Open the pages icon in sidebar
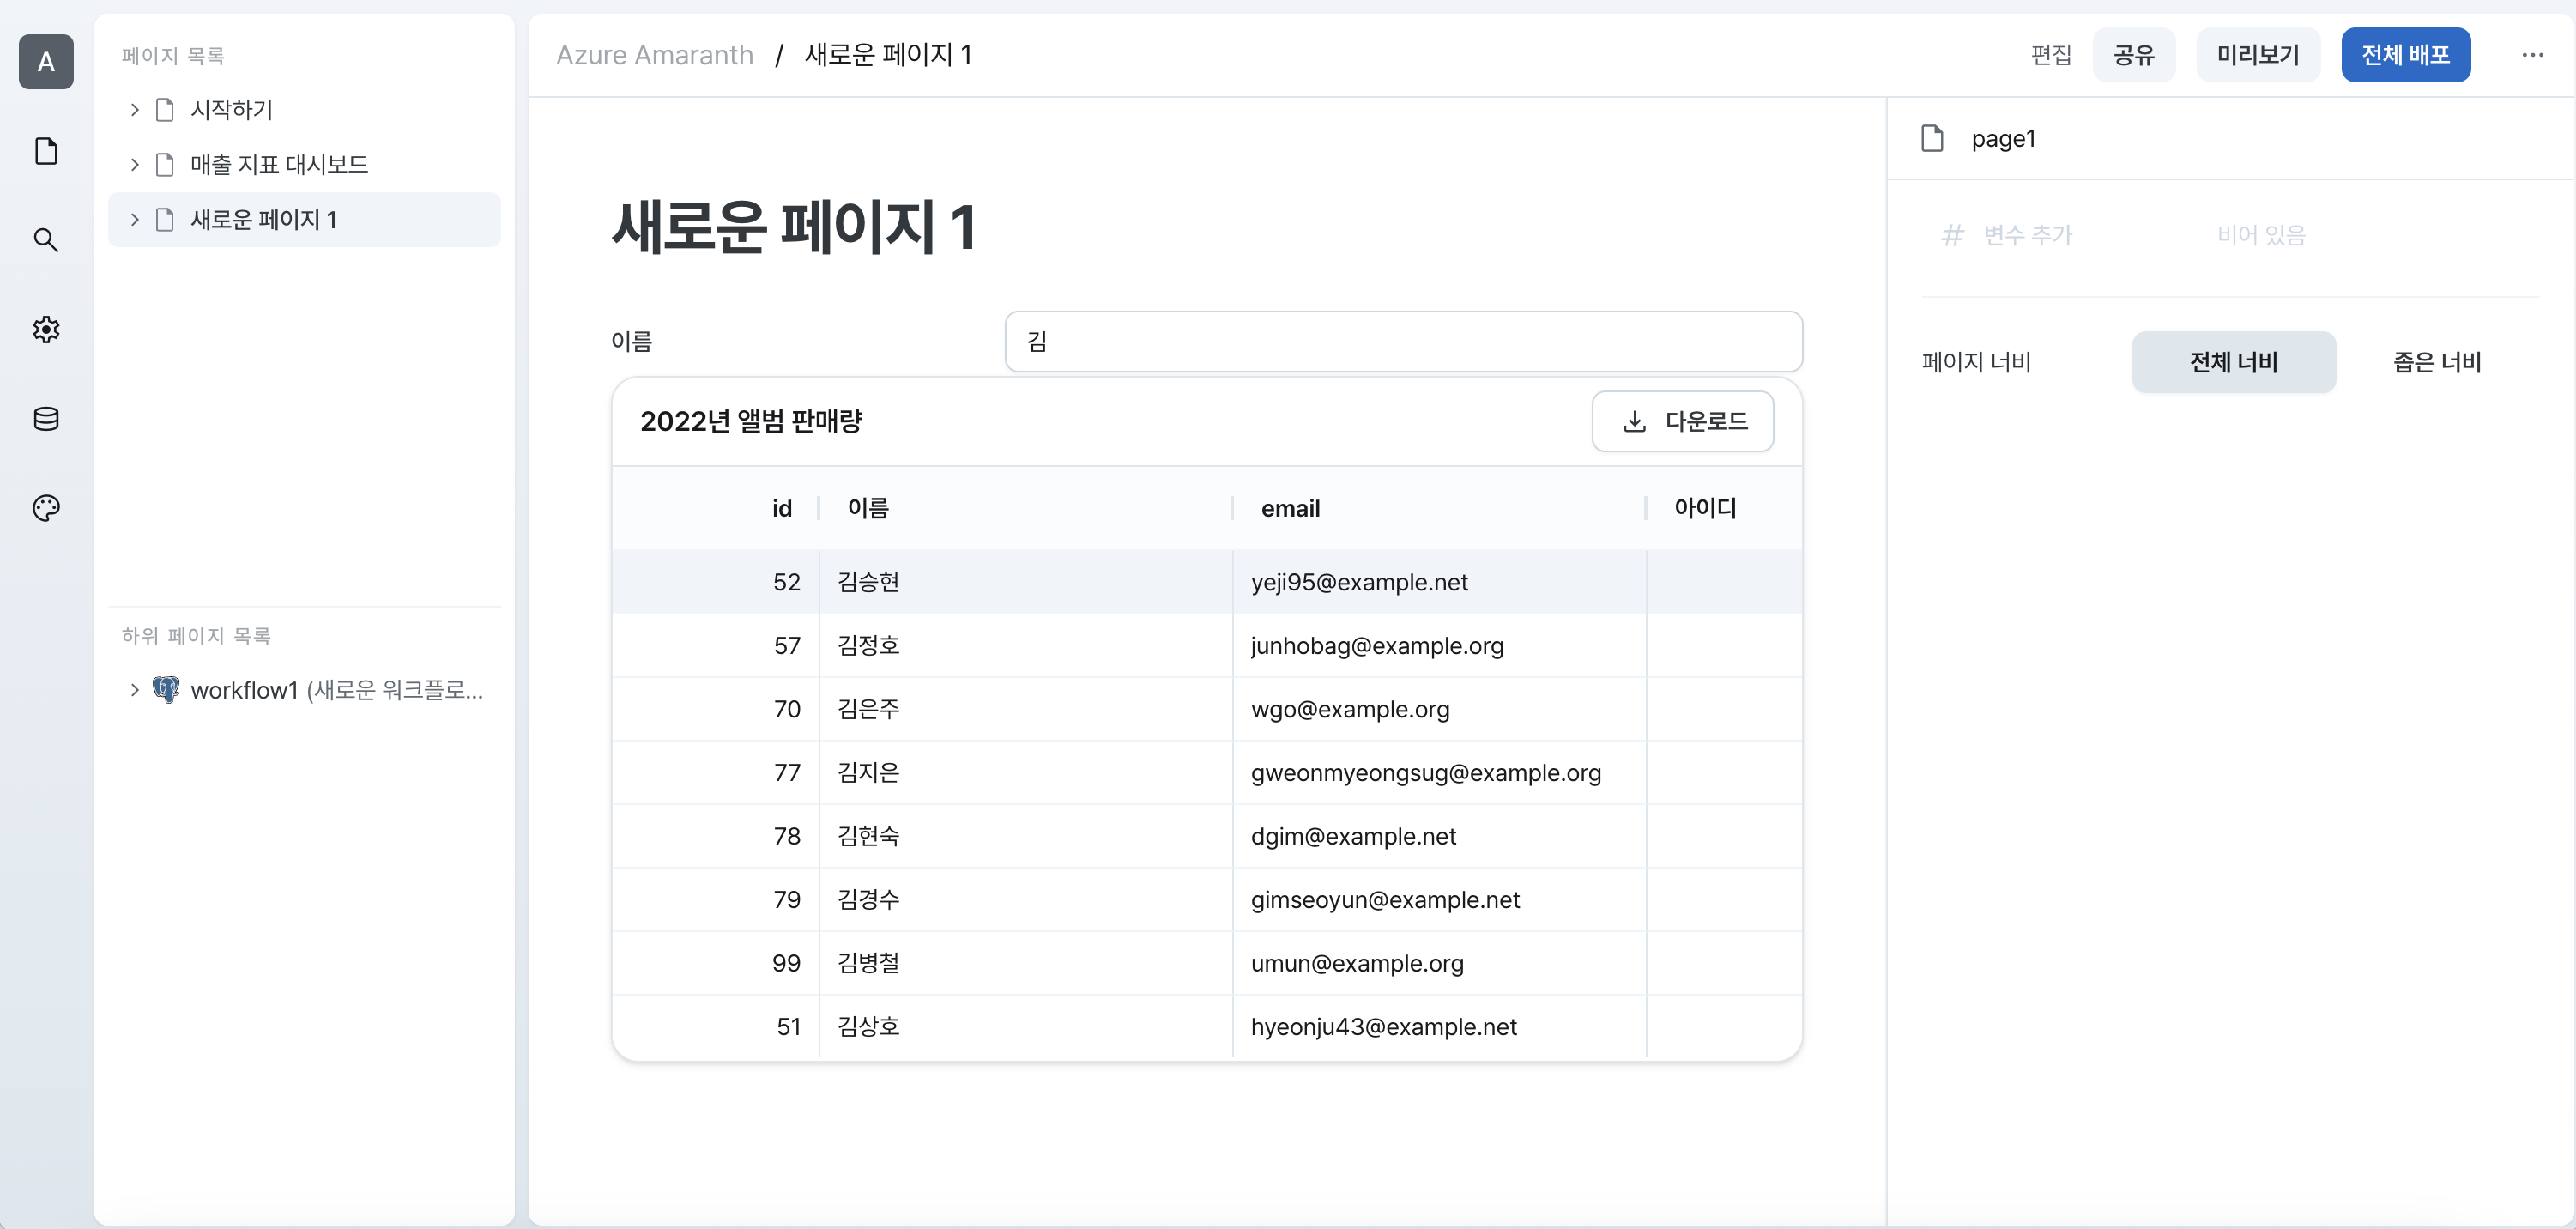 (46, 151)
